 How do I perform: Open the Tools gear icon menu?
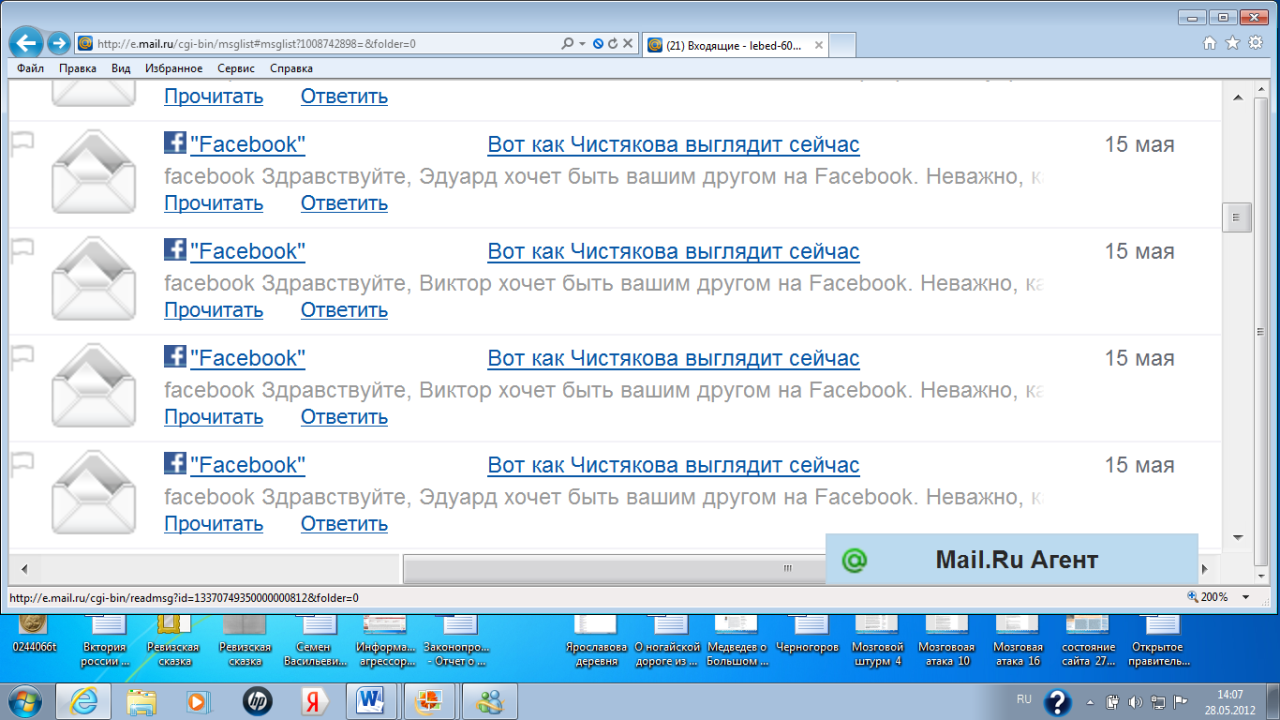coord(1256,43)
